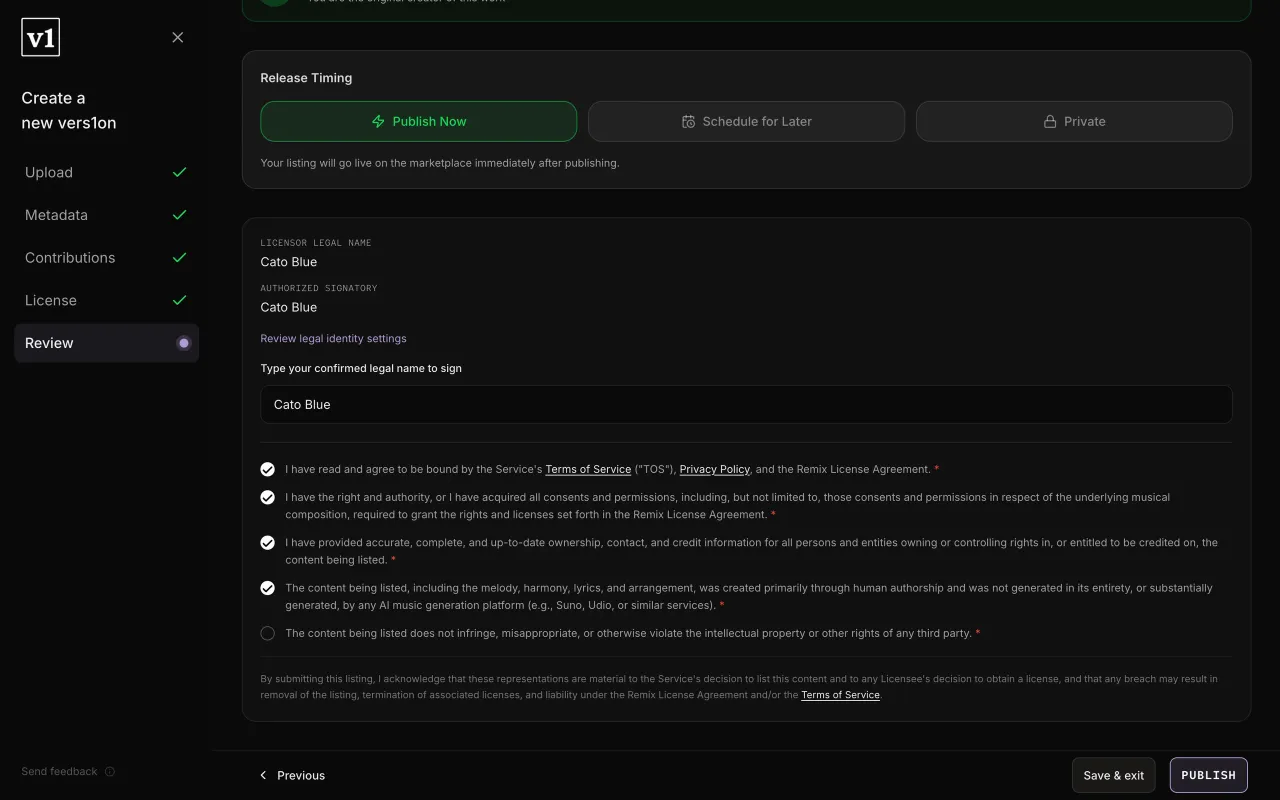Uncheck the human authorship AI checkbox

click(268, 588)
